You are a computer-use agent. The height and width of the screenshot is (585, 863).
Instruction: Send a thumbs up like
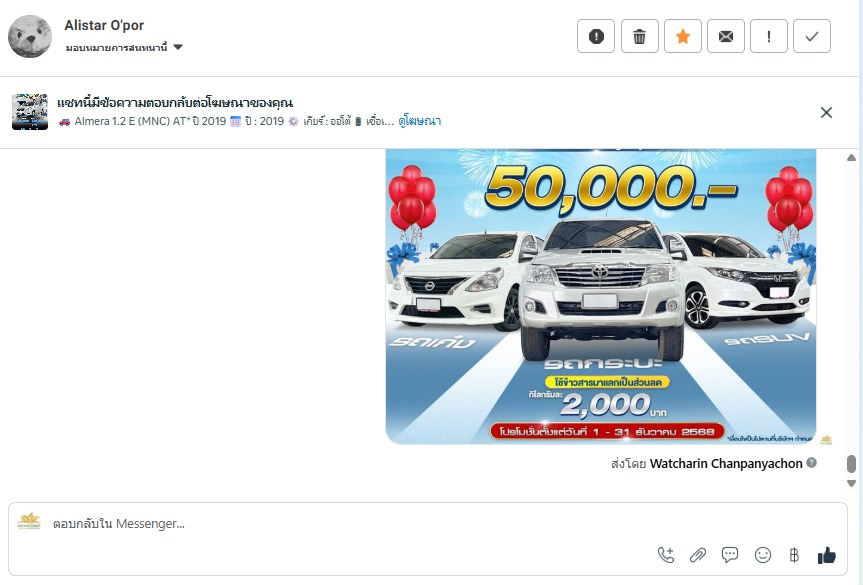(x=826, y=555)
